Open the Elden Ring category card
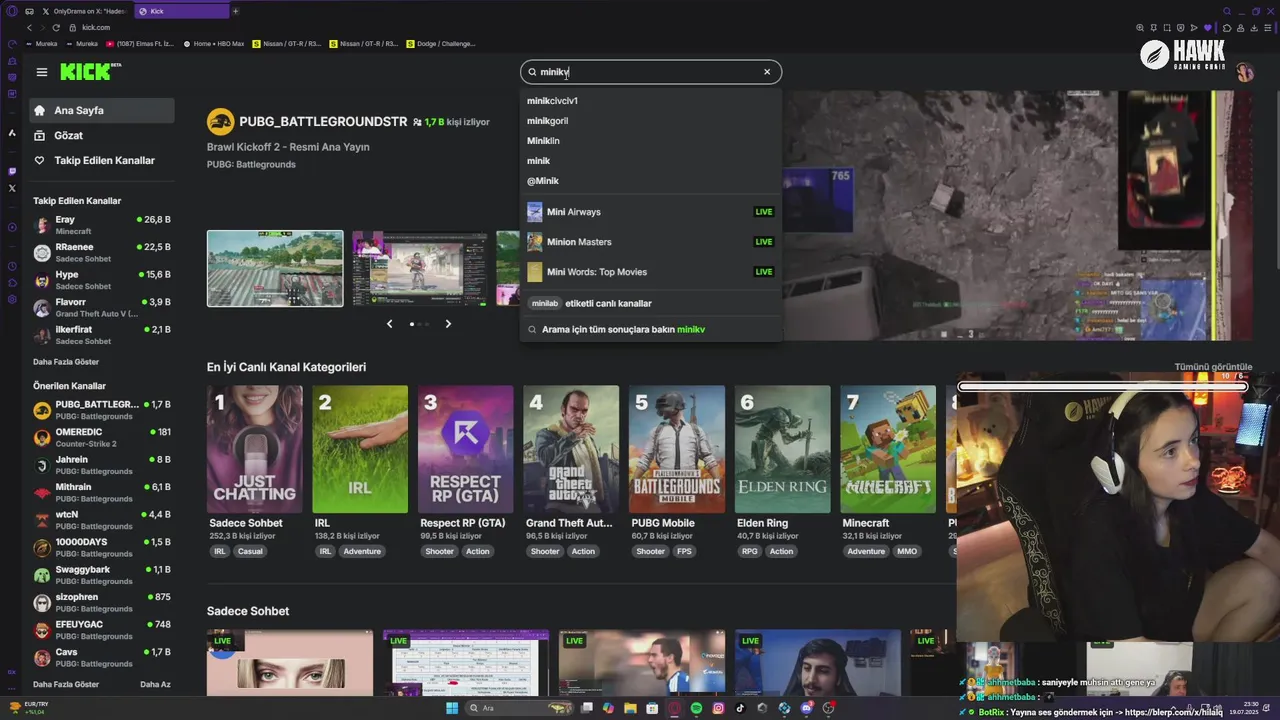Image resolution: width=1280 pixels, height=720 pixels. pos(782,449)
